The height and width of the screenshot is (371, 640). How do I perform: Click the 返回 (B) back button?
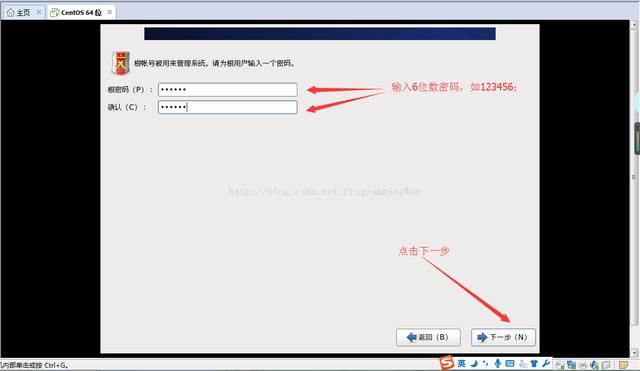click(x=428, y=338)
